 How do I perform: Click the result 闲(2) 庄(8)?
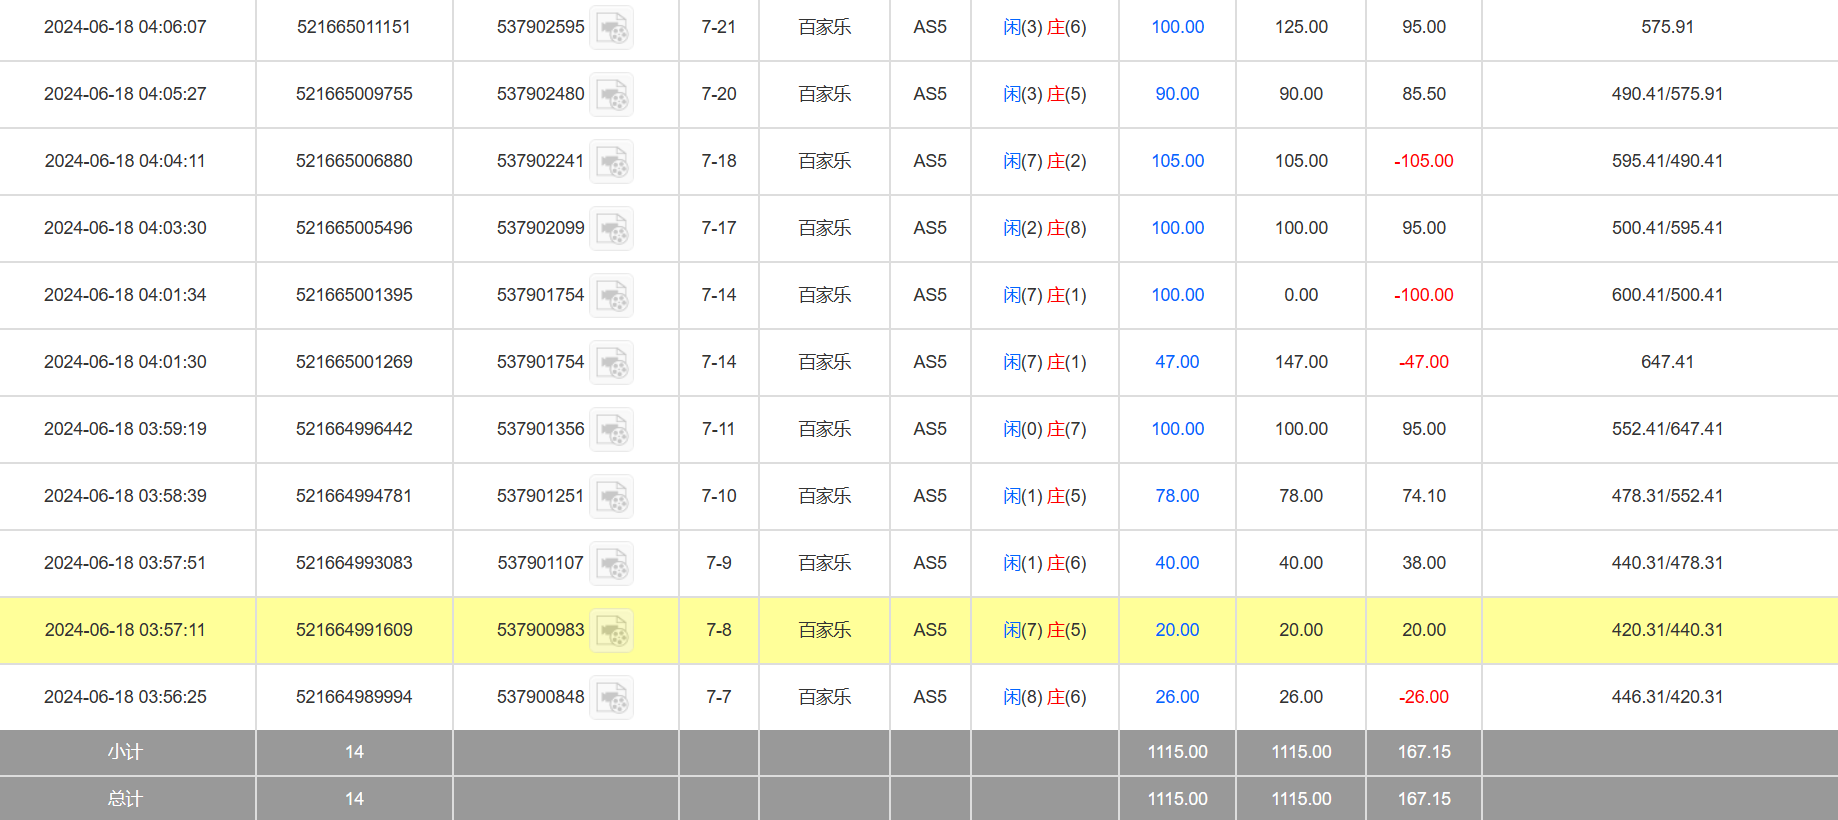(x=1044, y=228)
